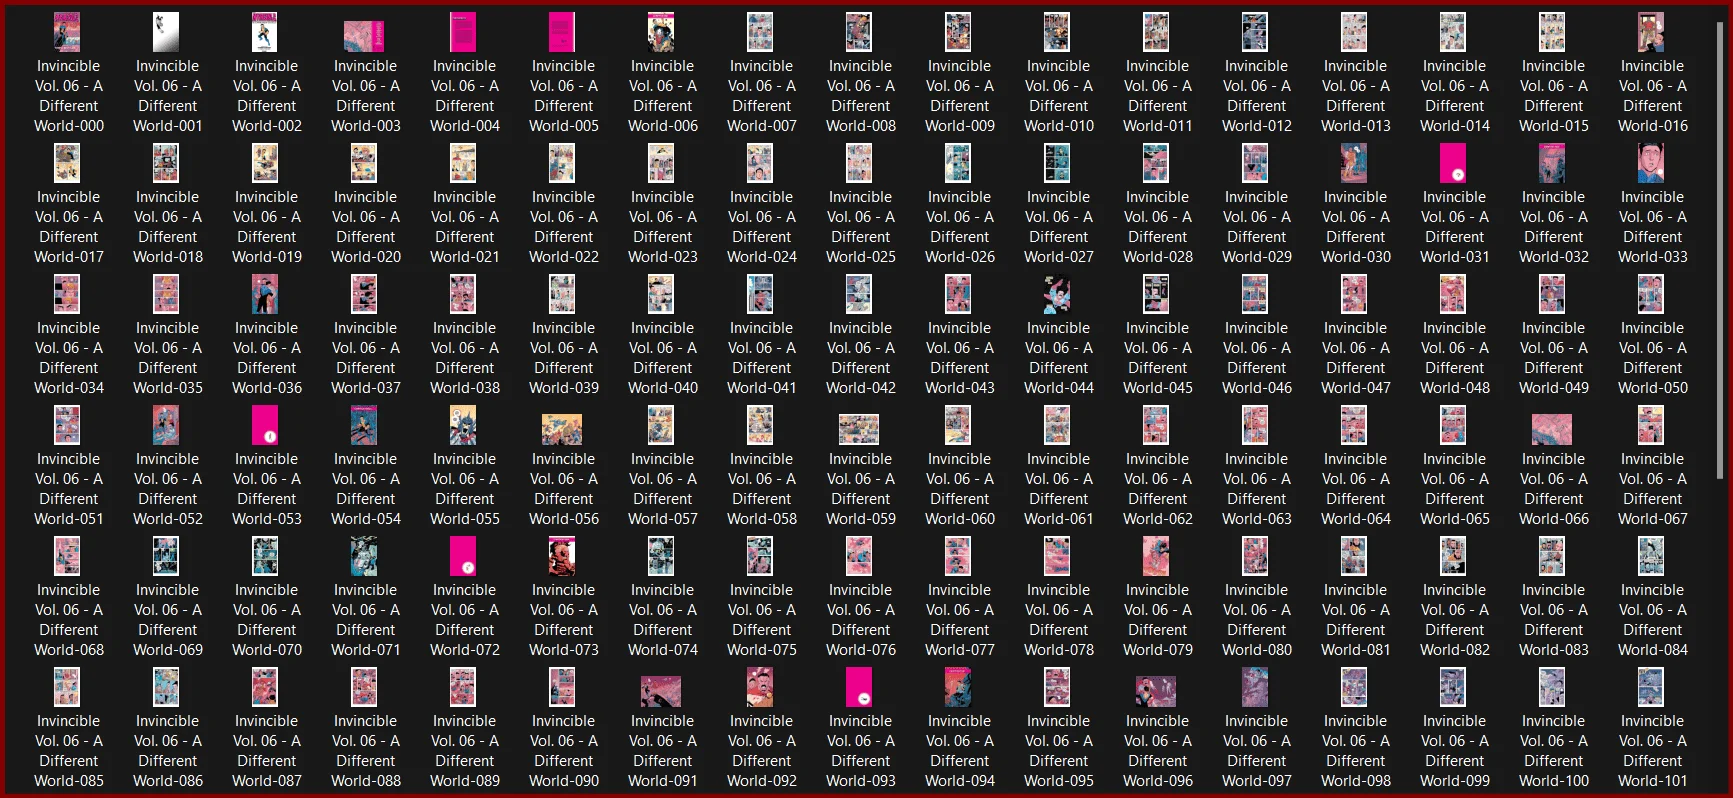This screenshot has height=798, width=1733.
Task: Select the World-079 file icon
Action: coord(1156,556)
